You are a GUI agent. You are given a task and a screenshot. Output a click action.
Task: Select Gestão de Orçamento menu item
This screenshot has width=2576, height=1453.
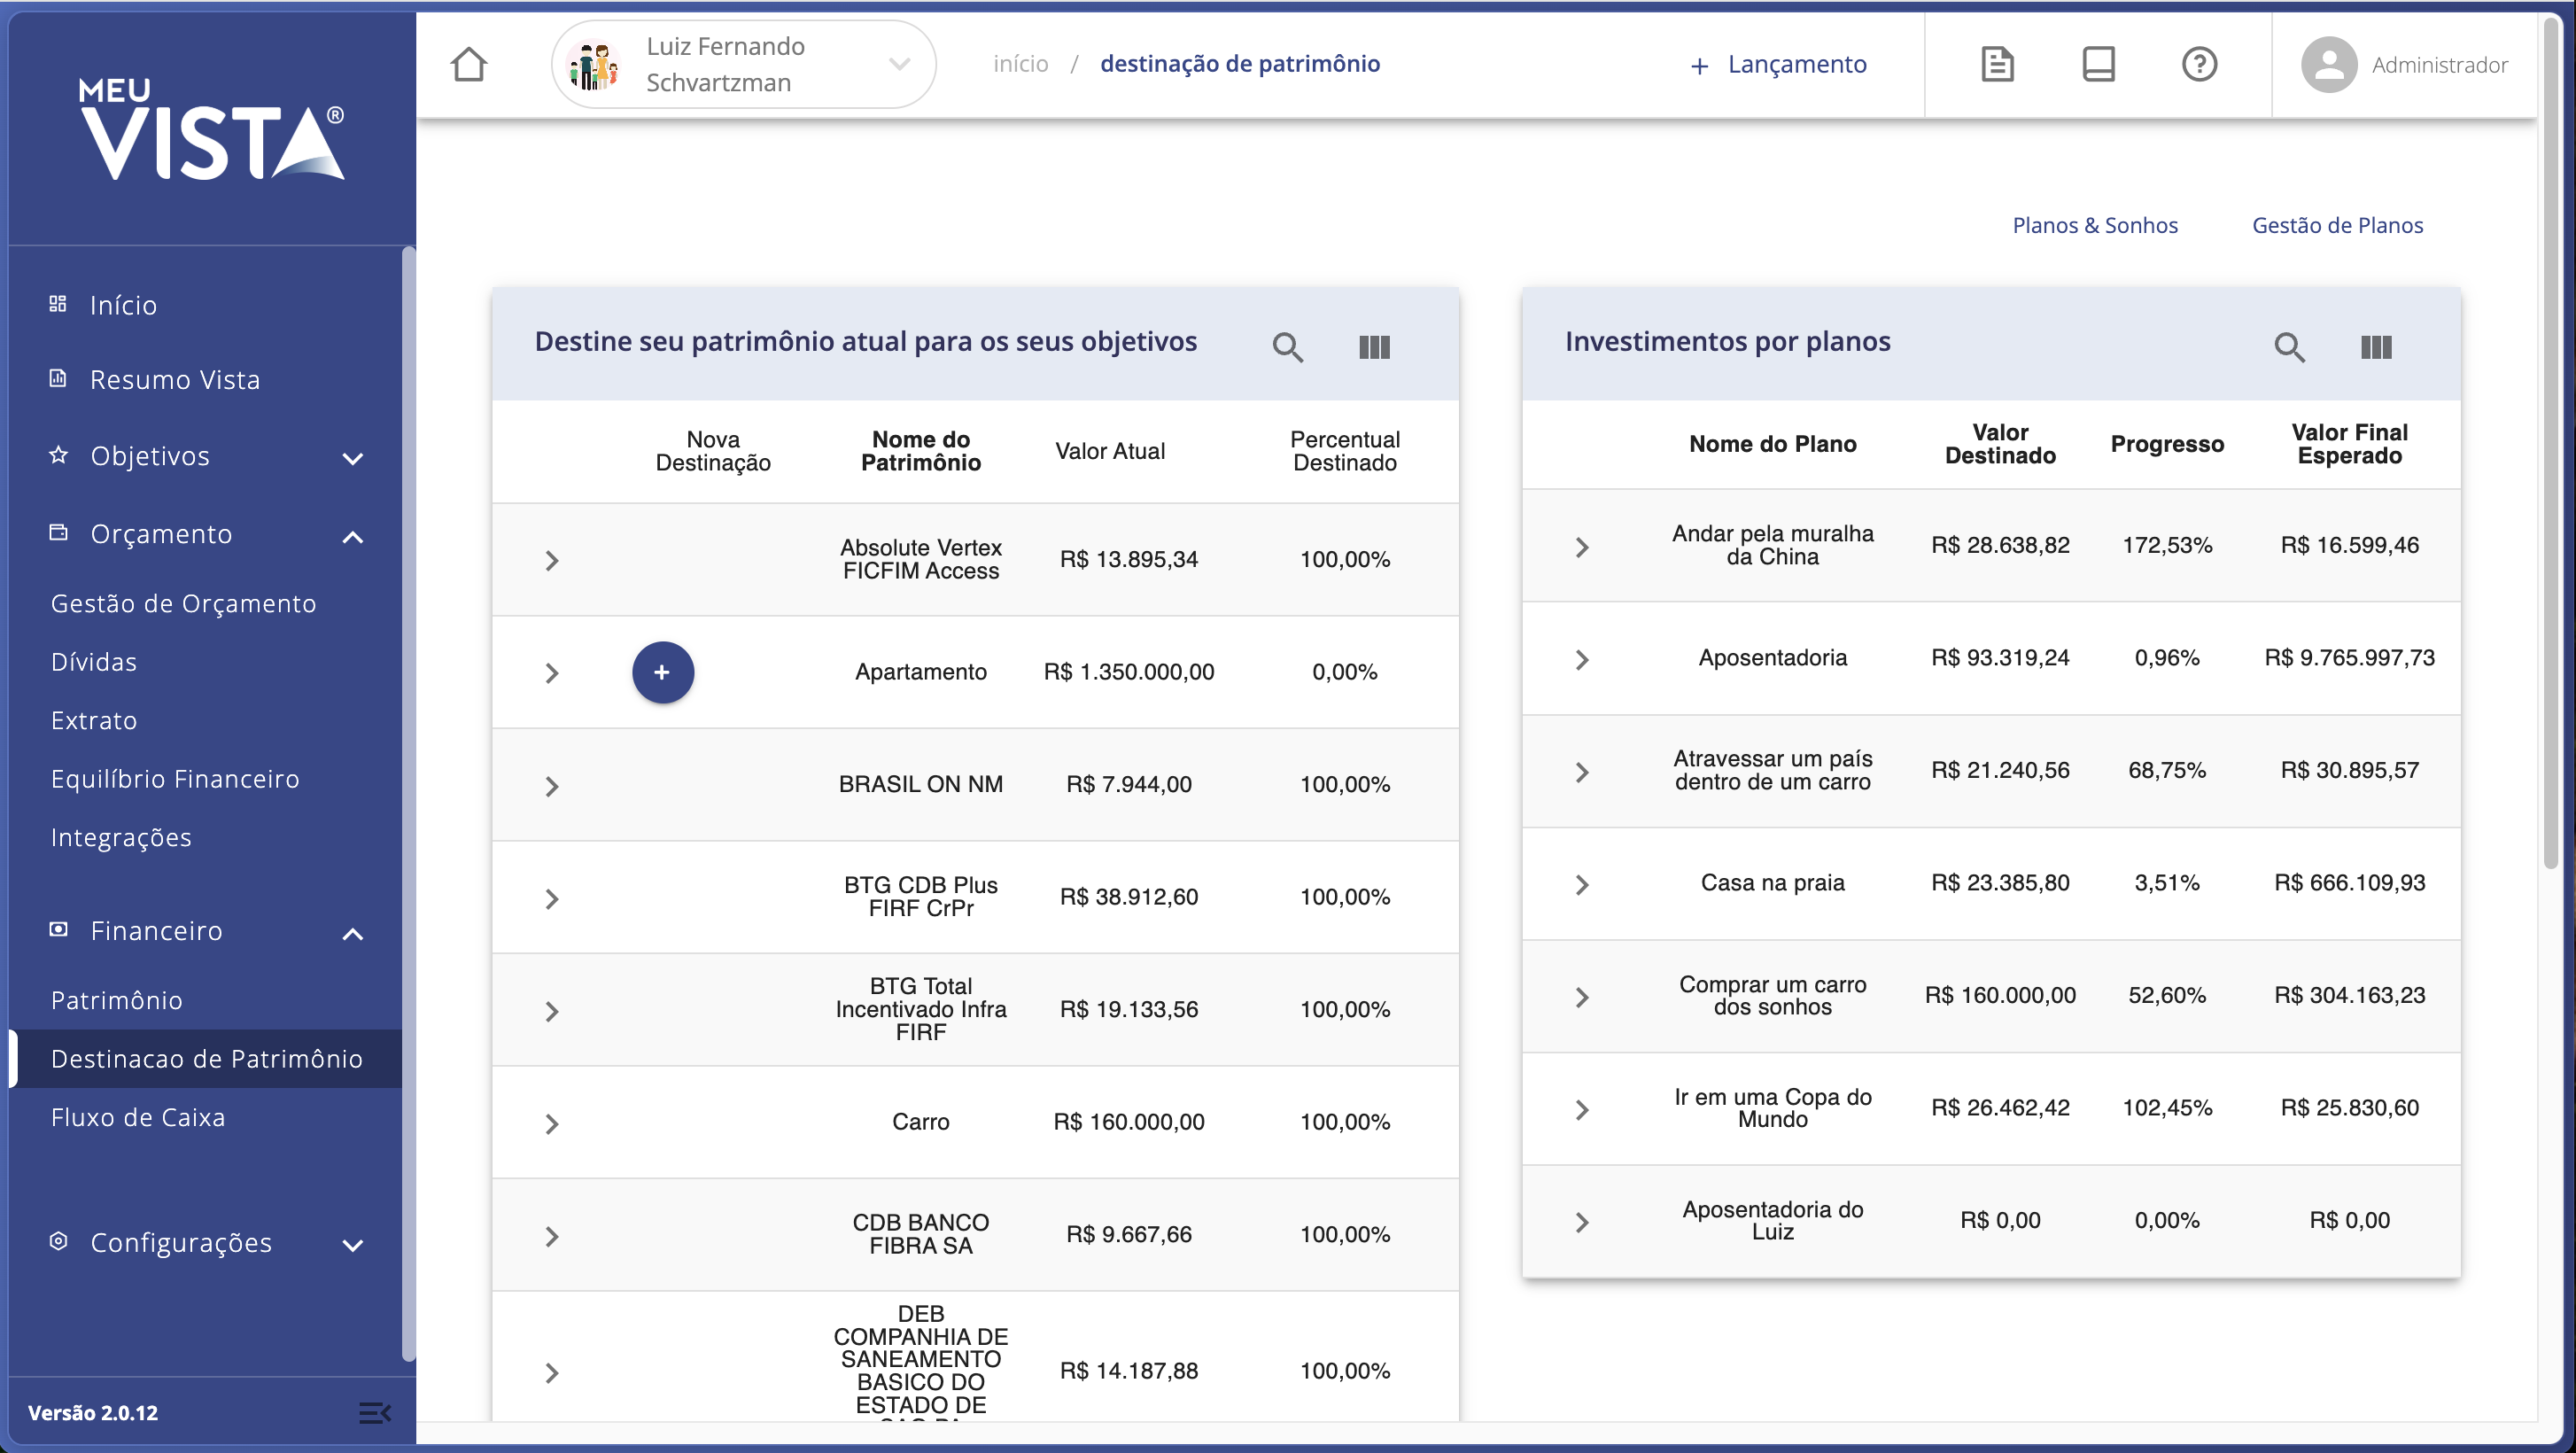tap(183, 603)
